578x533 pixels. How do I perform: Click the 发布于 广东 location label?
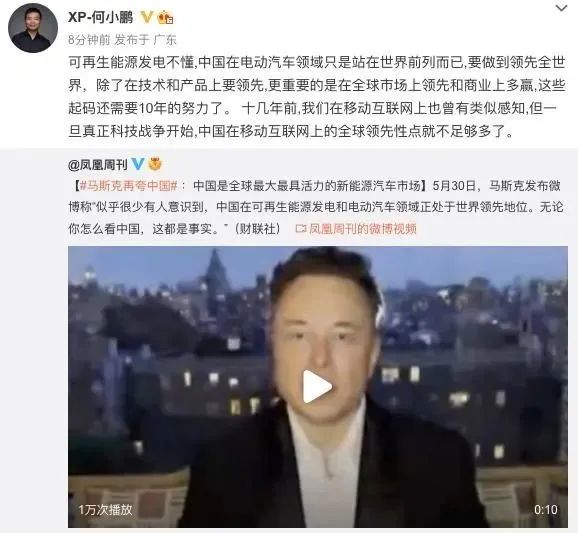pos(146,40)
